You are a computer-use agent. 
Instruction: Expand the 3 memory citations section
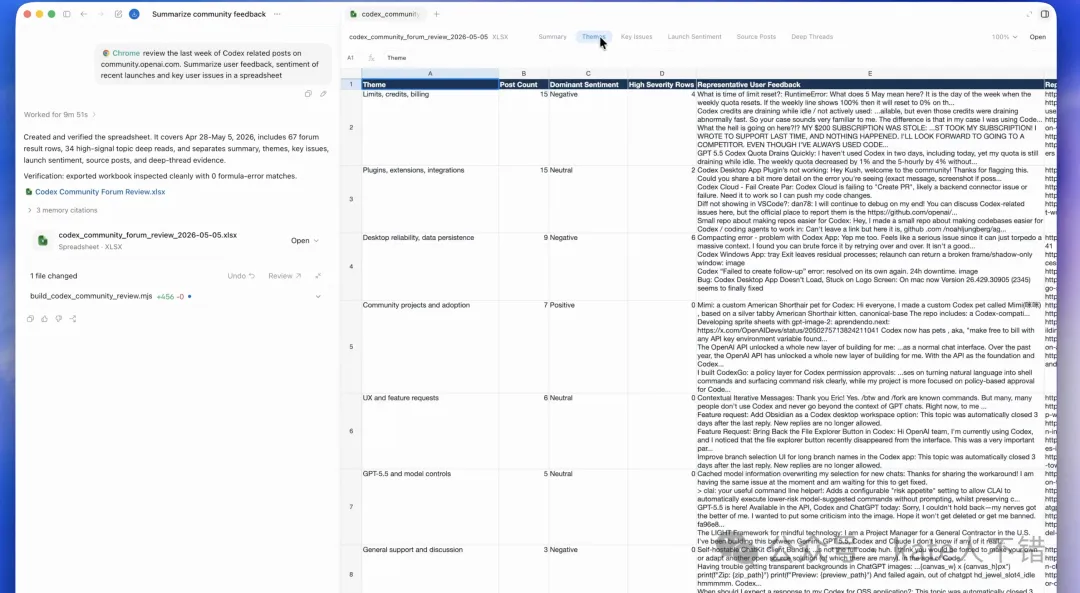[x=62, y=210]
